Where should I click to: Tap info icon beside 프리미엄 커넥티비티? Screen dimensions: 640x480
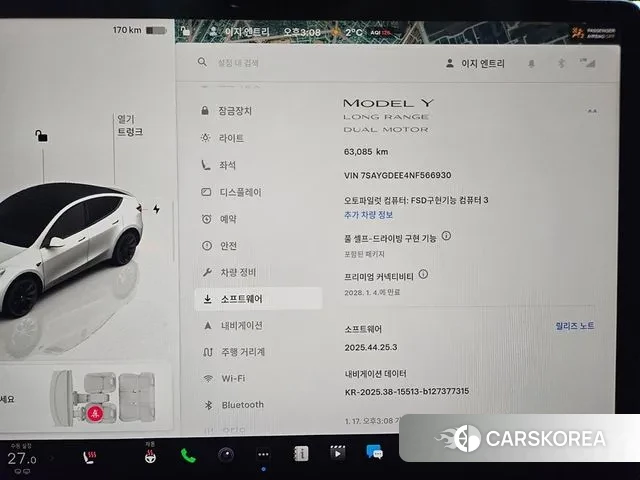click(x=423, y=274)
